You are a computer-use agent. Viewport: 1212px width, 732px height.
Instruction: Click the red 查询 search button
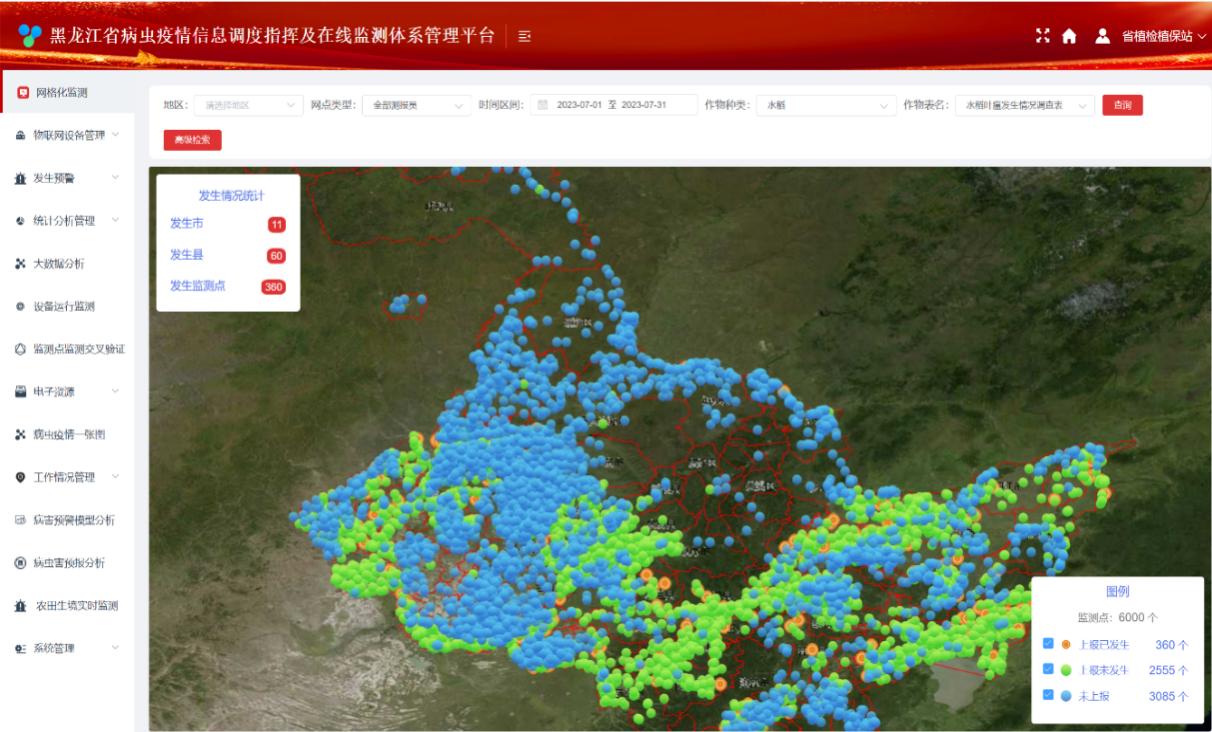coord(1122,104)
